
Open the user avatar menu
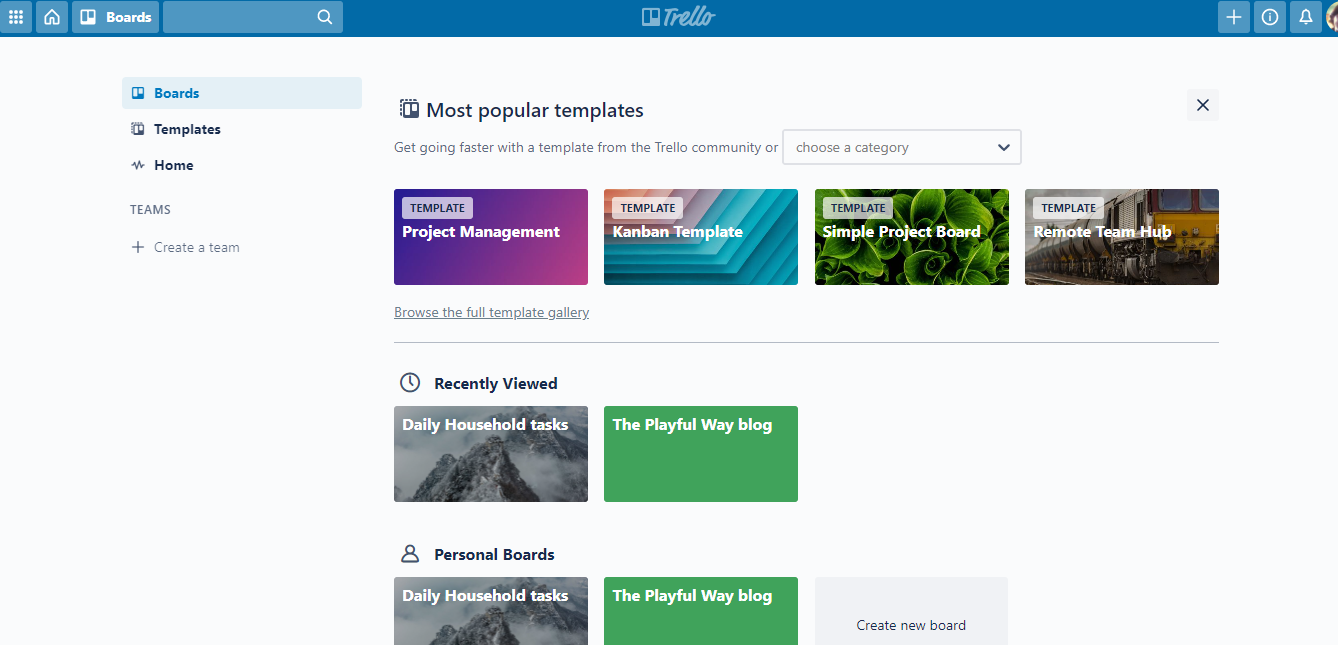(x=1332, y=17)
